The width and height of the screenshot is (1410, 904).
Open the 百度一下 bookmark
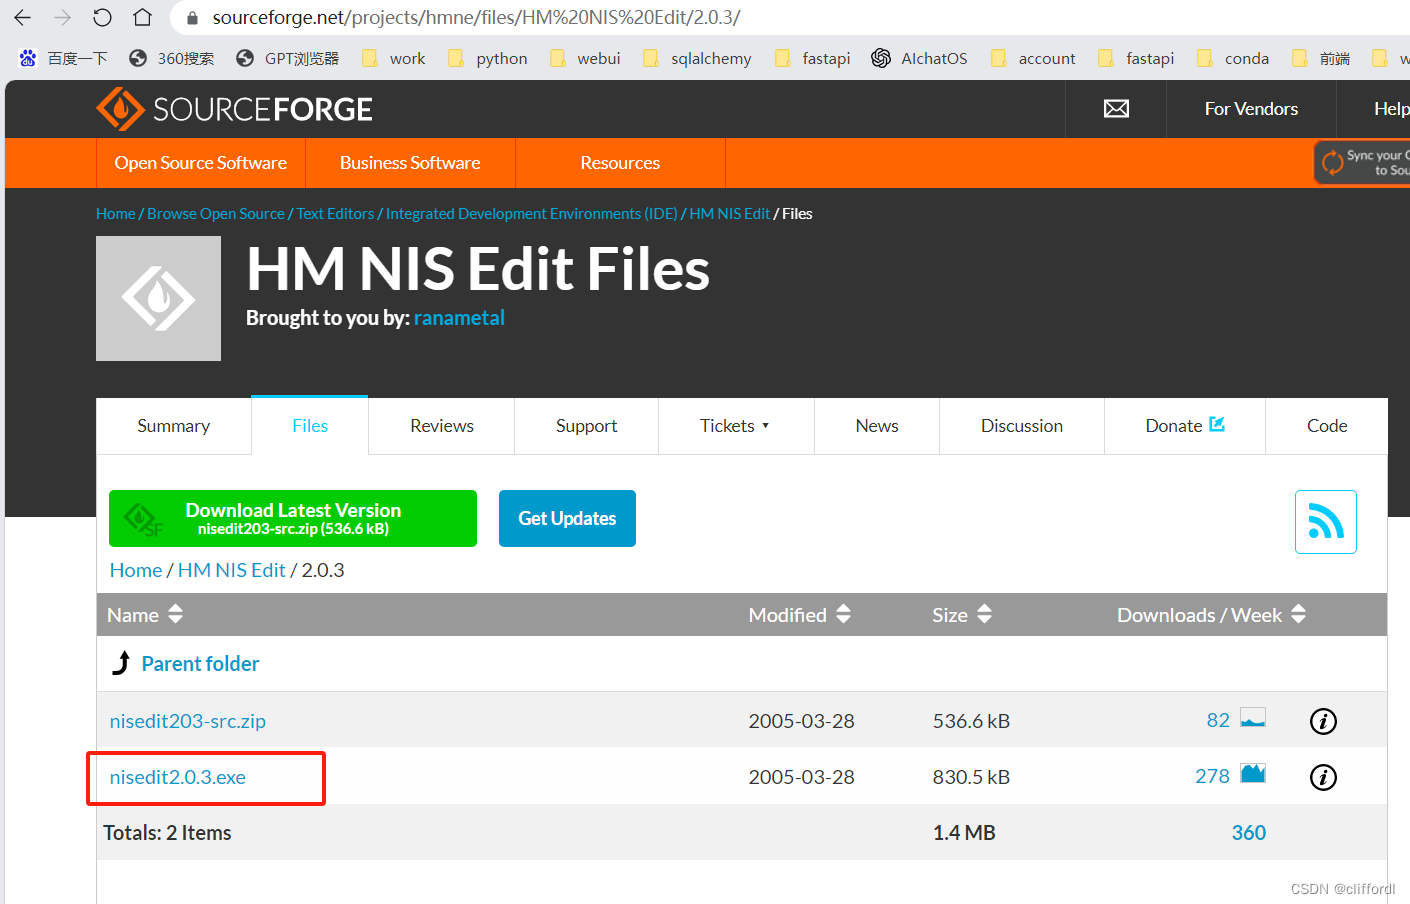click(x=63, y=58)
